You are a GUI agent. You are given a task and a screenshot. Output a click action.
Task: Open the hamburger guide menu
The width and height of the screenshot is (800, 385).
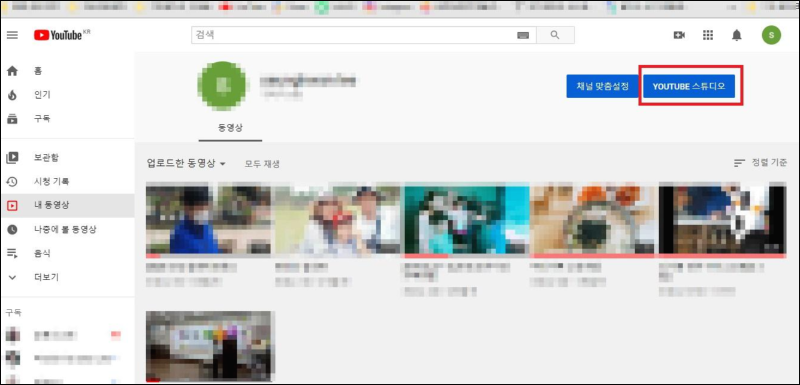(12, 35)
